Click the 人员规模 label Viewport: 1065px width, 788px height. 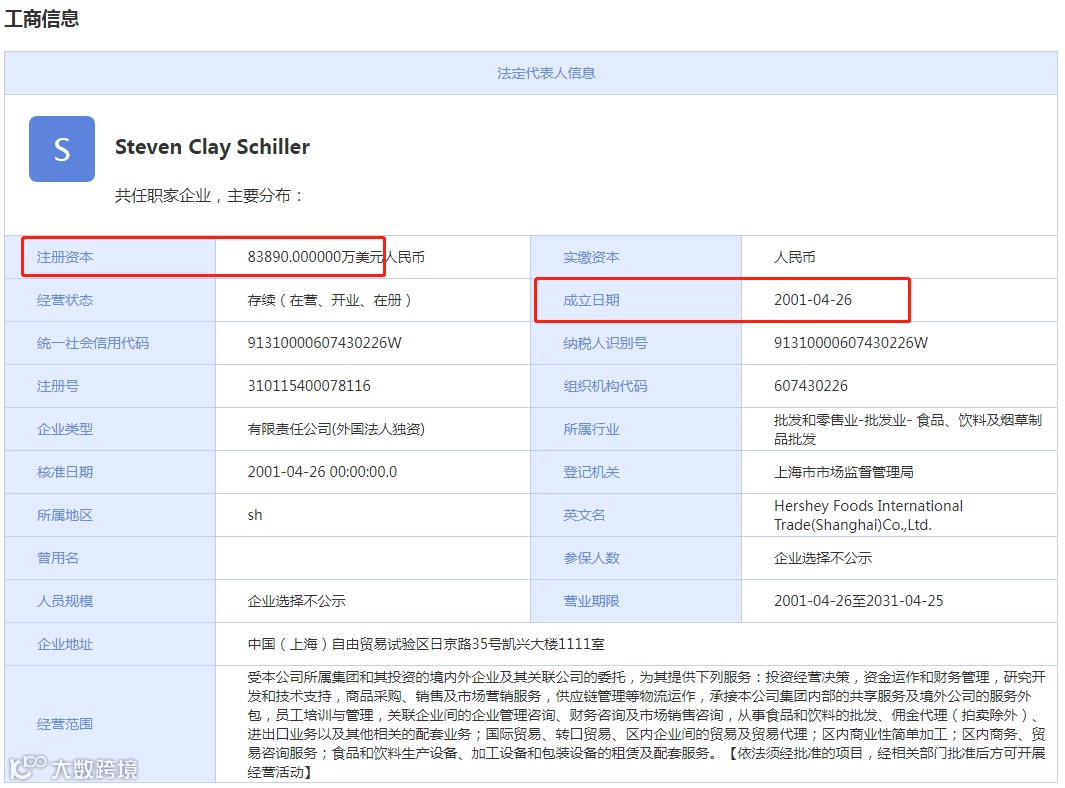65,601
